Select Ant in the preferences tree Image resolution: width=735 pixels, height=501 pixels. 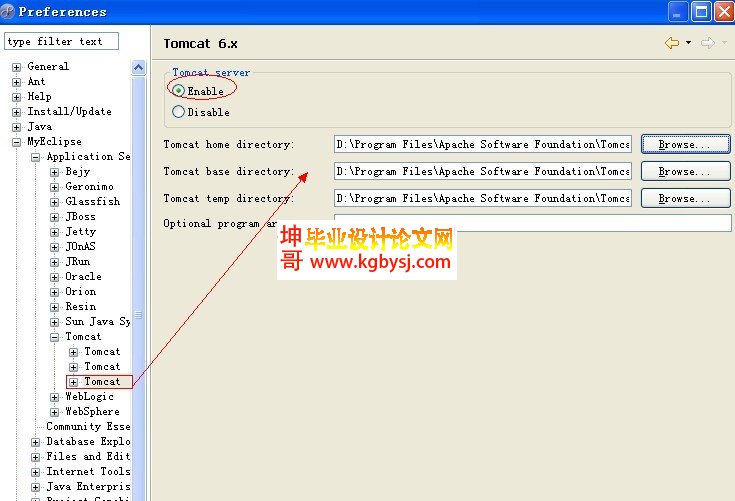pyautogui.click(x=36, y=81)
